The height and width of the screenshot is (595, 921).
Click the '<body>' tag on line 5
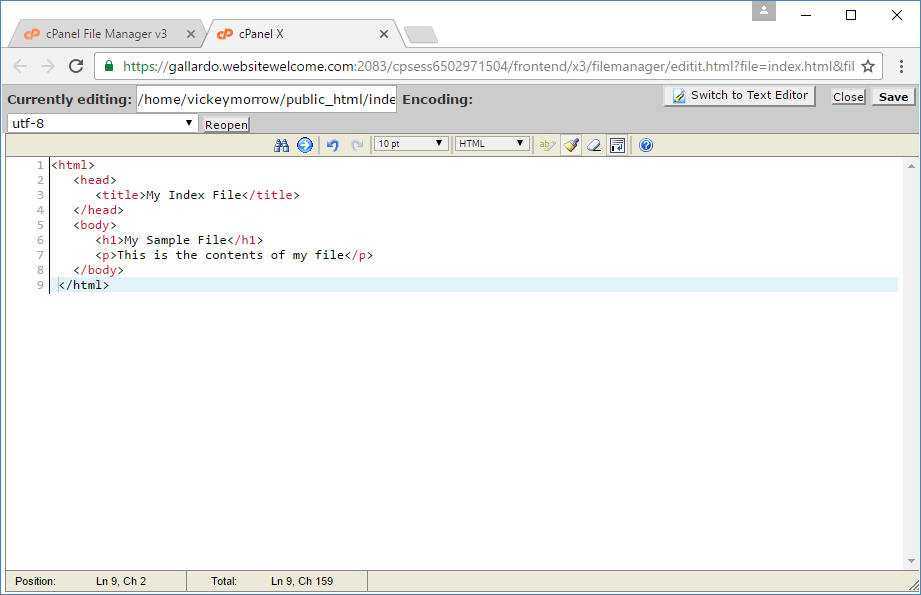95,225
